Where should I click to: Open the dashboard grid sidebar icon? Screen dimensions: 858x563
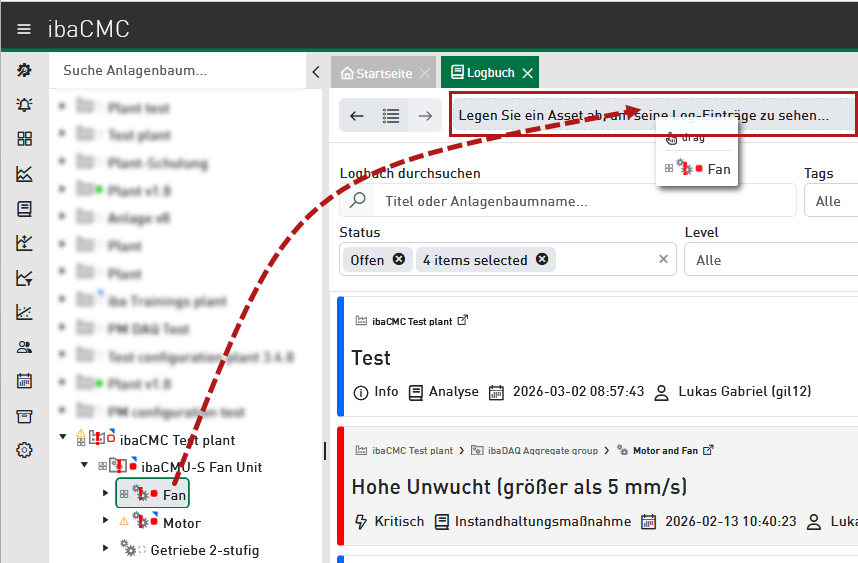point(24,138)
